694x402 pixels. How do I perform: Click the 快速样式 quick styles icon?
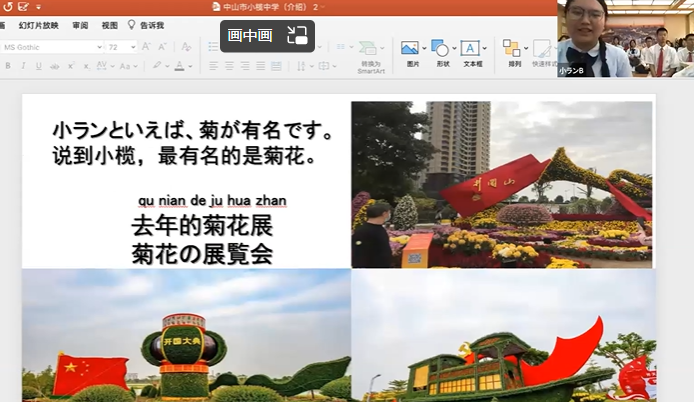point(542,48)
